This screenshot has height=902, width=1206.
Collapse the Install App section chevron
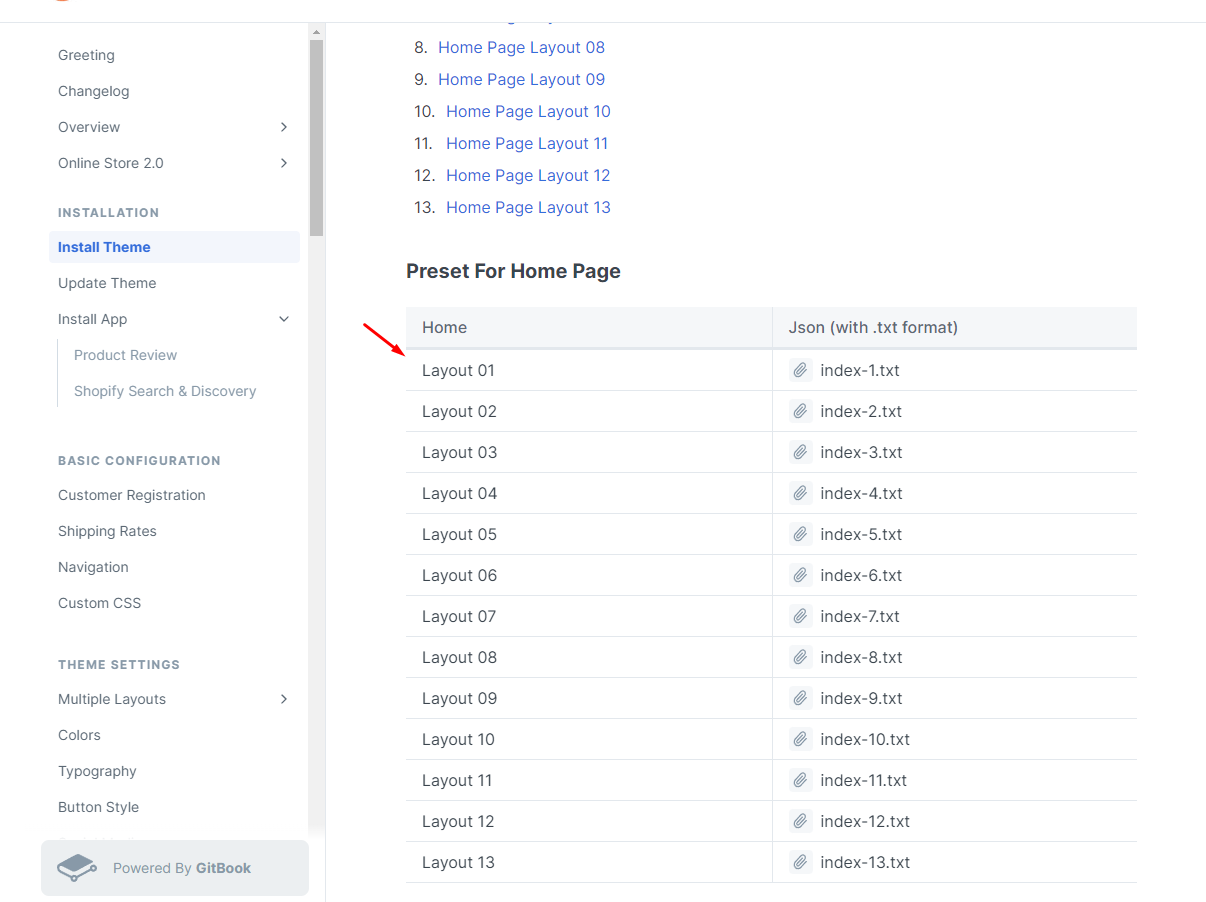tap(284, 319)
